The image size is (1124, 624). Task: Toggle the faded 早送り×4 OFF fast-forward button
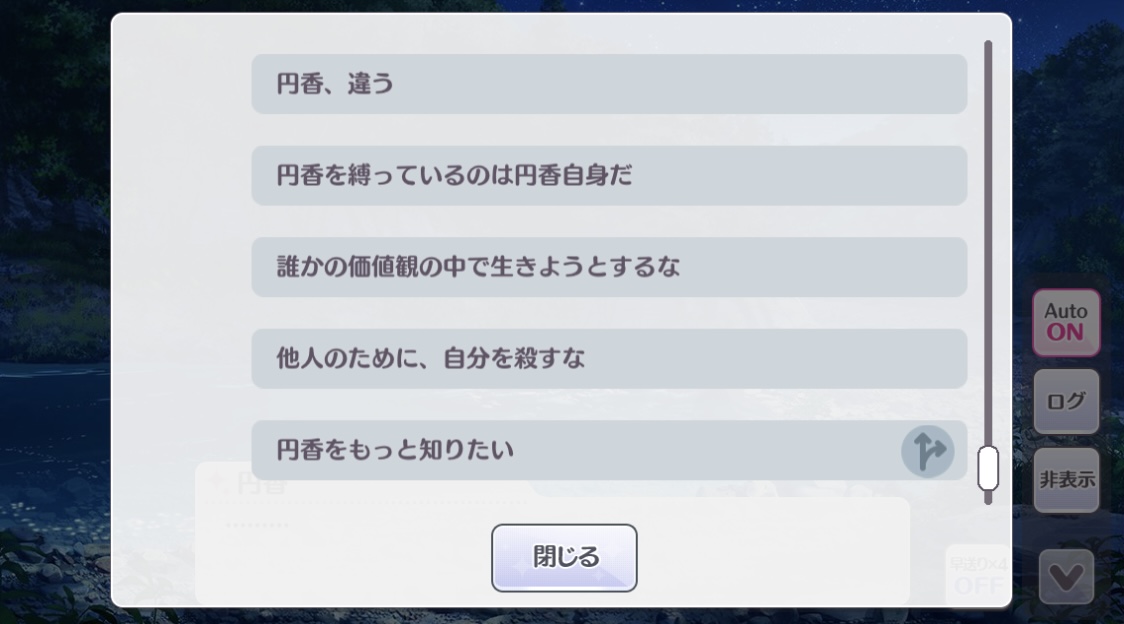978,575
